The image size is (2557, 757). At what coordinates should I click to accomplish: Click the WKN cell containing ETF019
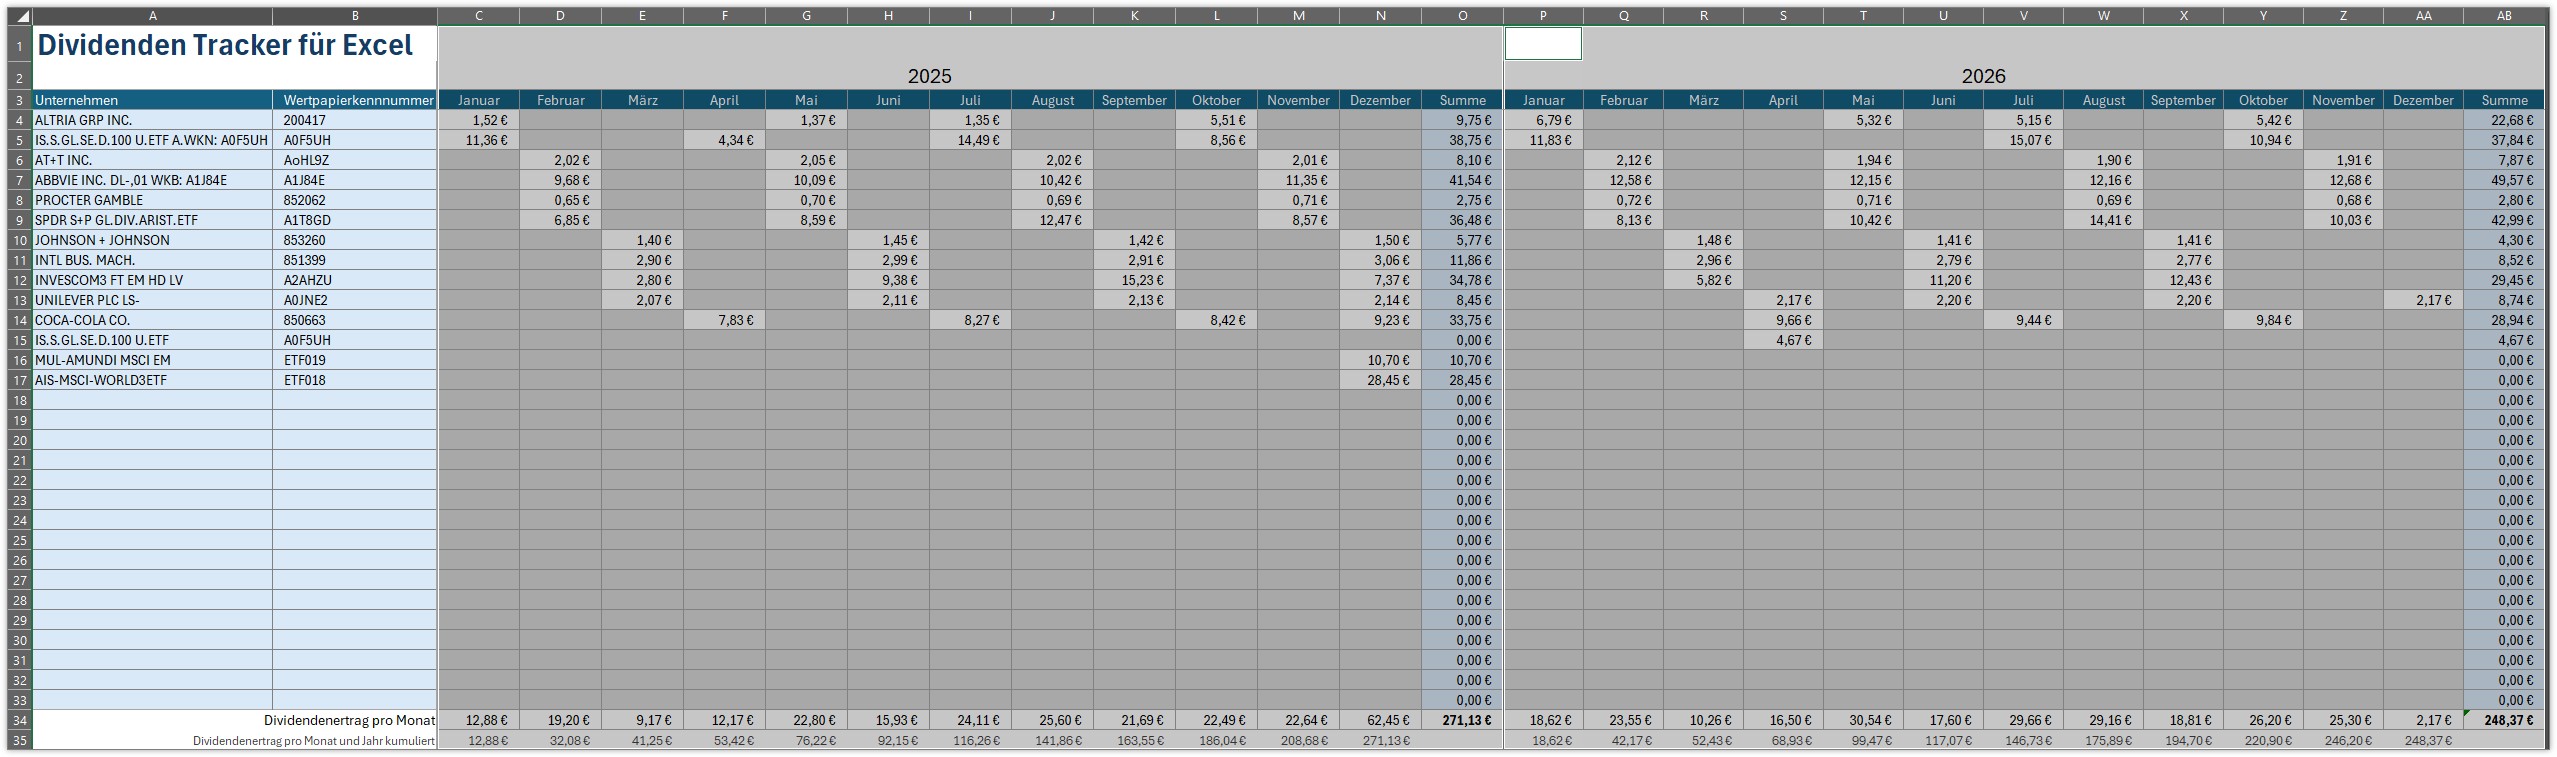point(355,360)
